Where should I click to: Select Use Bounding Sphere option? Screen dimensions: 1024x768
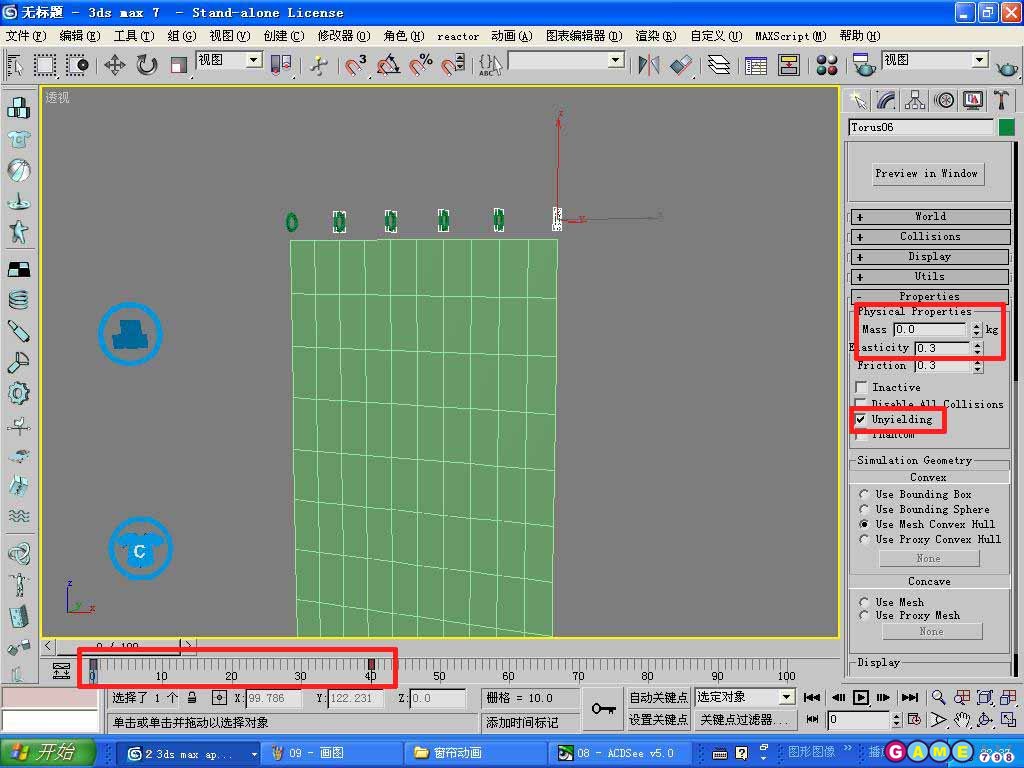[x=865, y=509]
